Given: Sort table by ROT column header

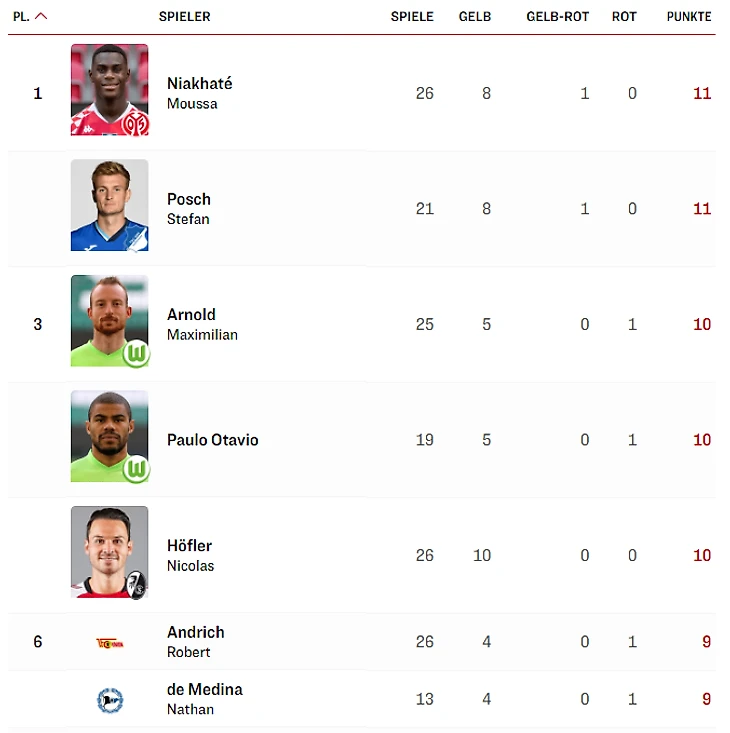Looking at the screenshot, I should tap(624, 17).
